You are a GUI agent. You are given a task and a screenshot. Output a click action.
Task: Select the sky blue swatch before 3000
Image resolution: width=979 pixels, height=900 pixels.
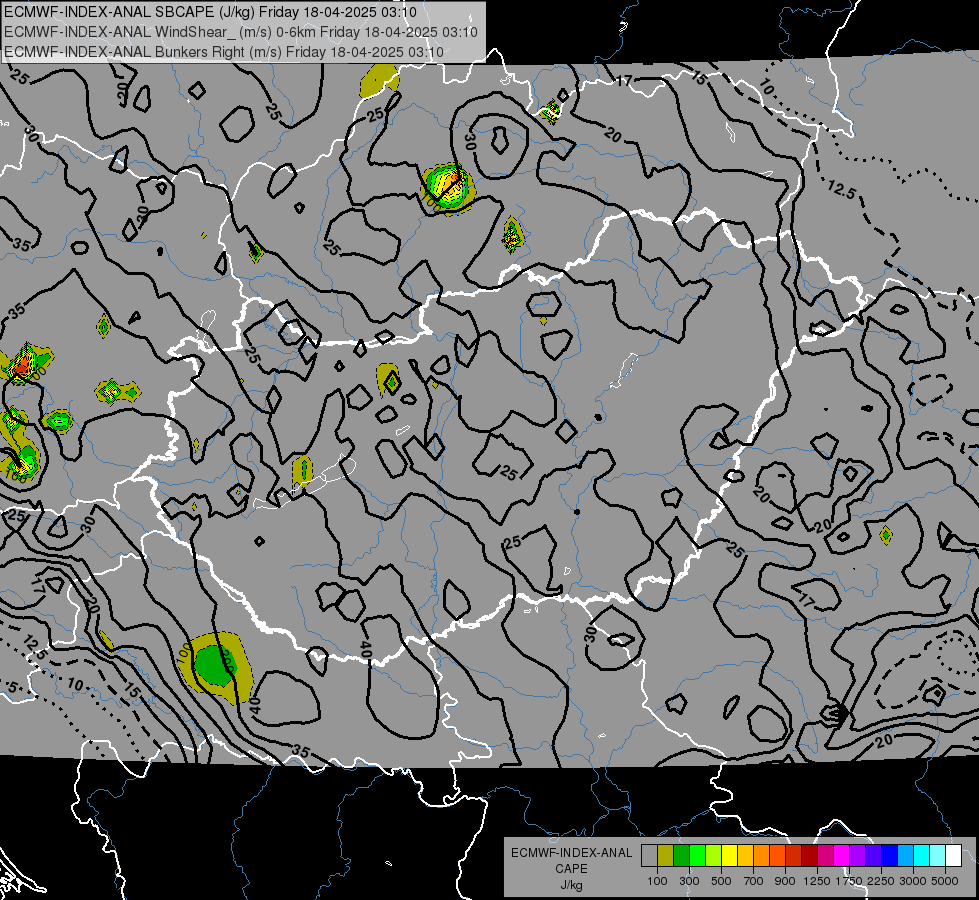coord(905,856)
